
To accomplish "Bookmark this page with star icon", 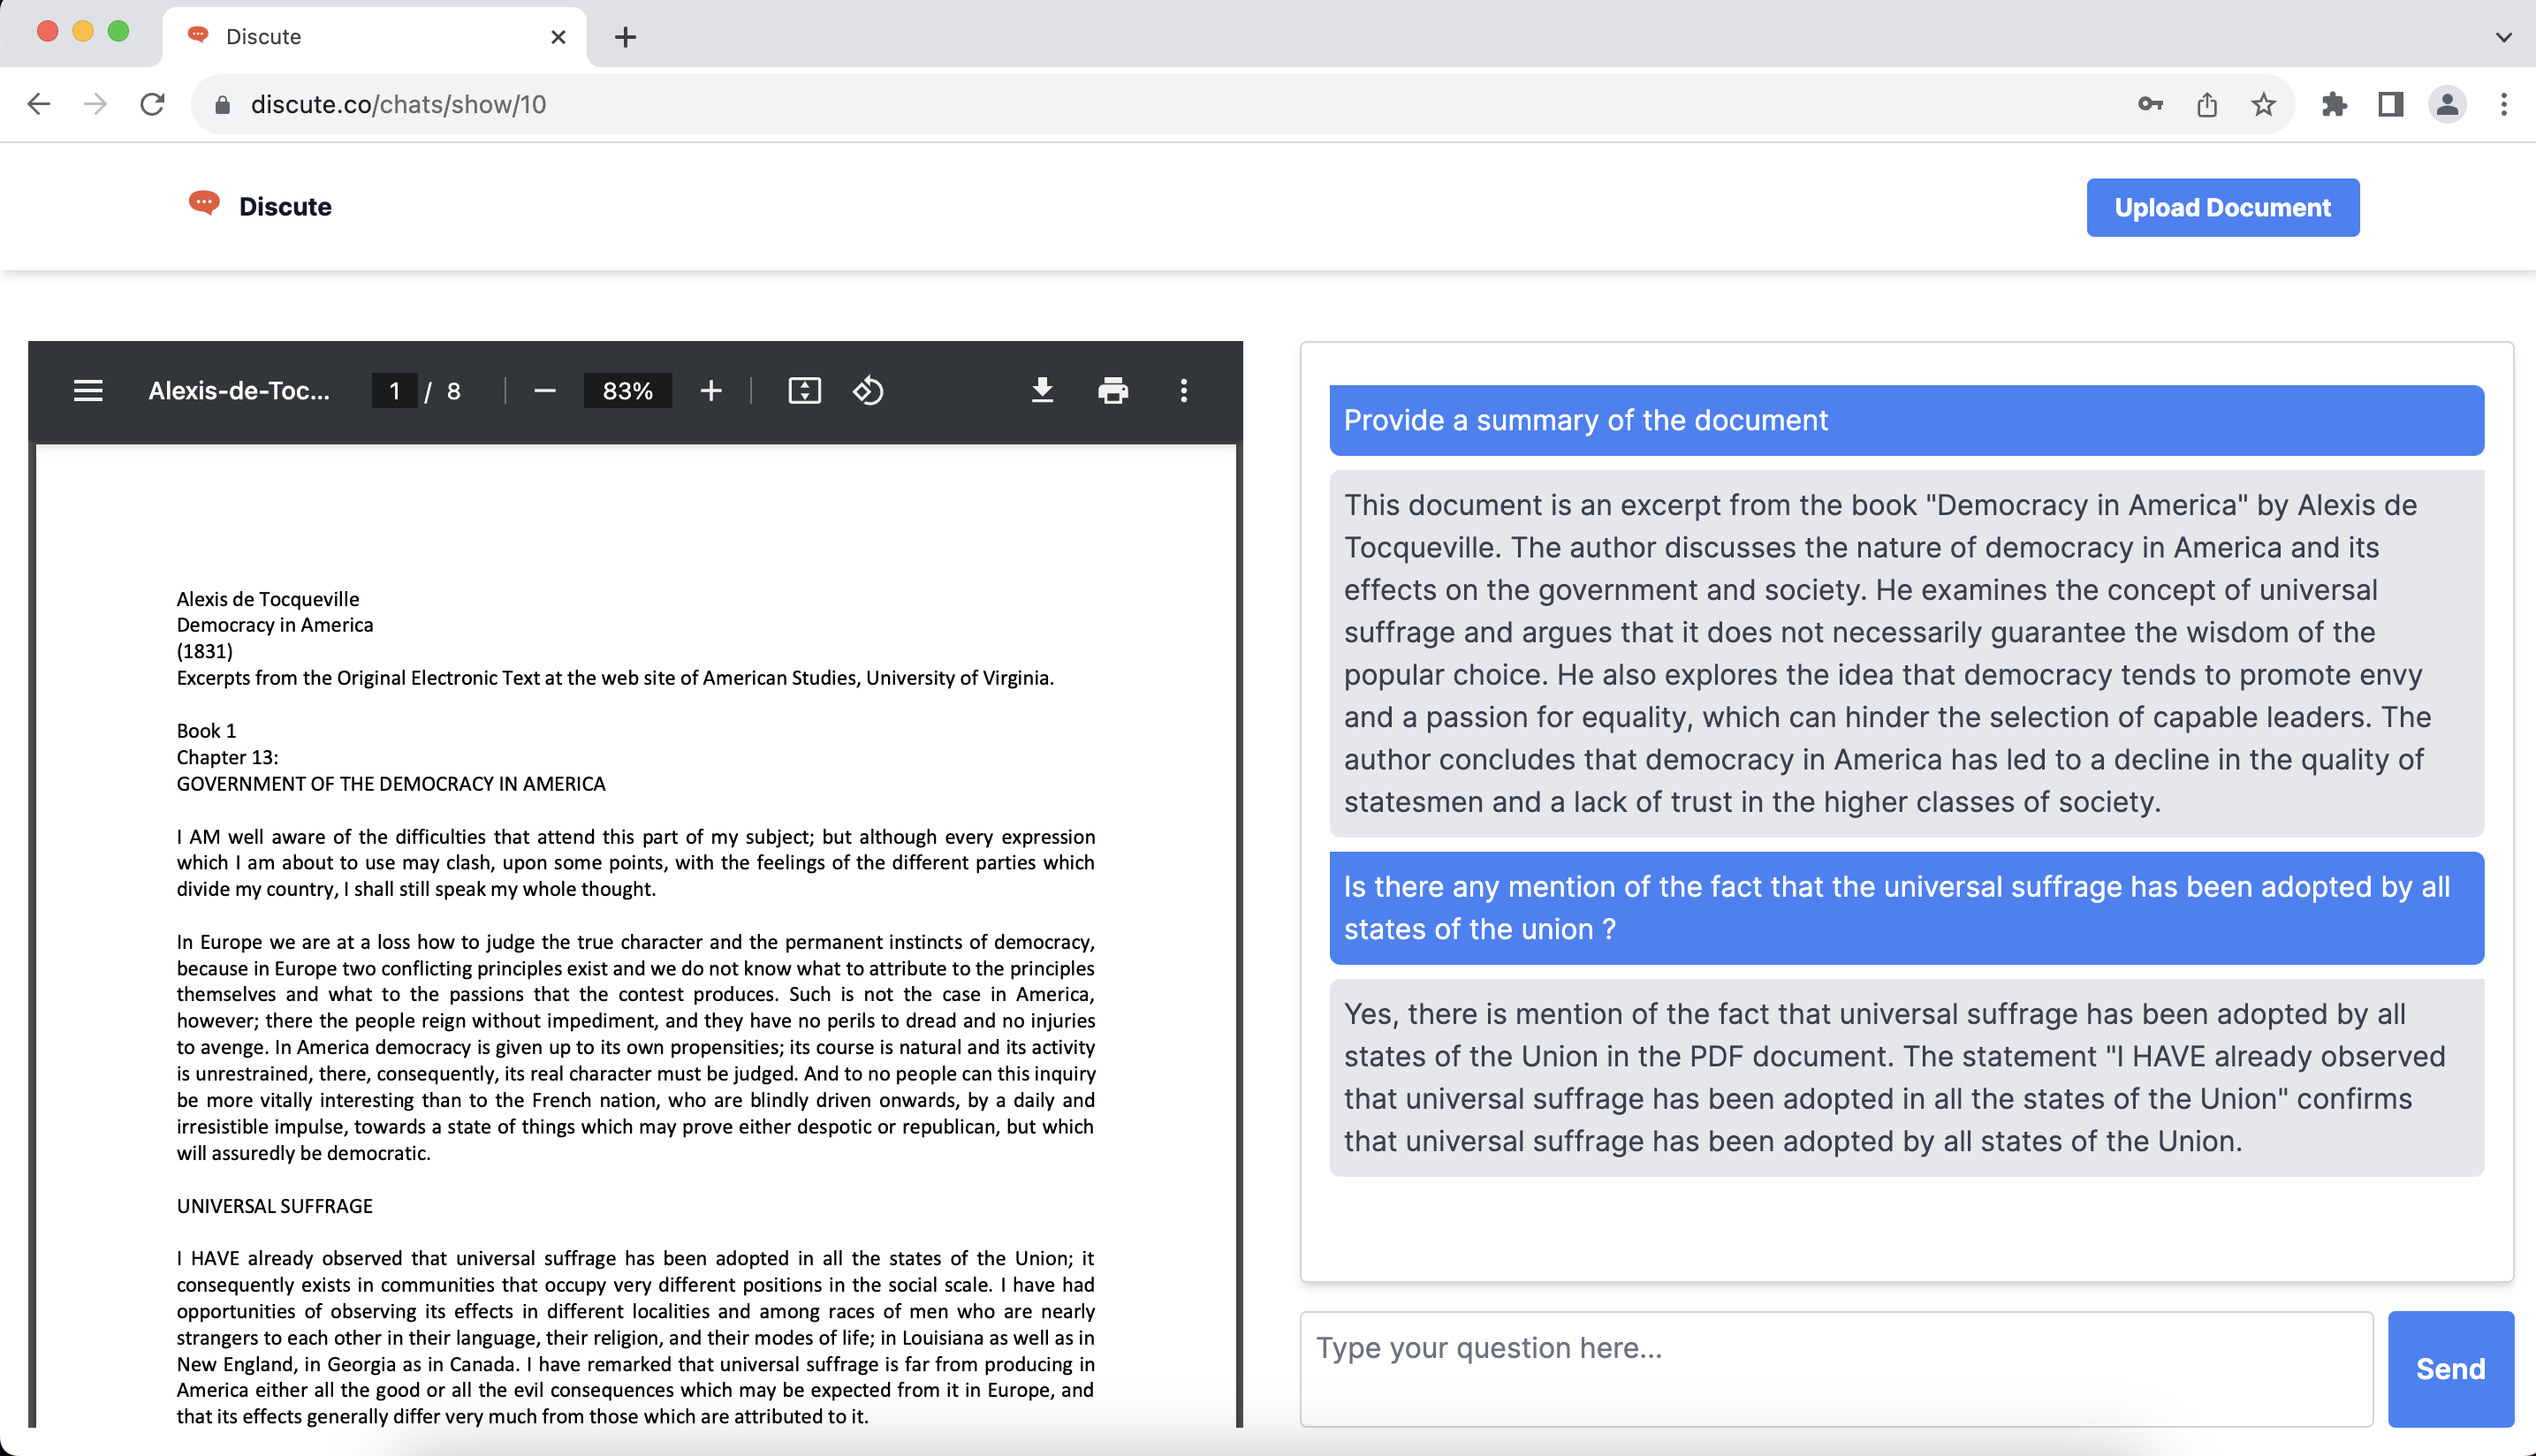I will pos(2263,105).
